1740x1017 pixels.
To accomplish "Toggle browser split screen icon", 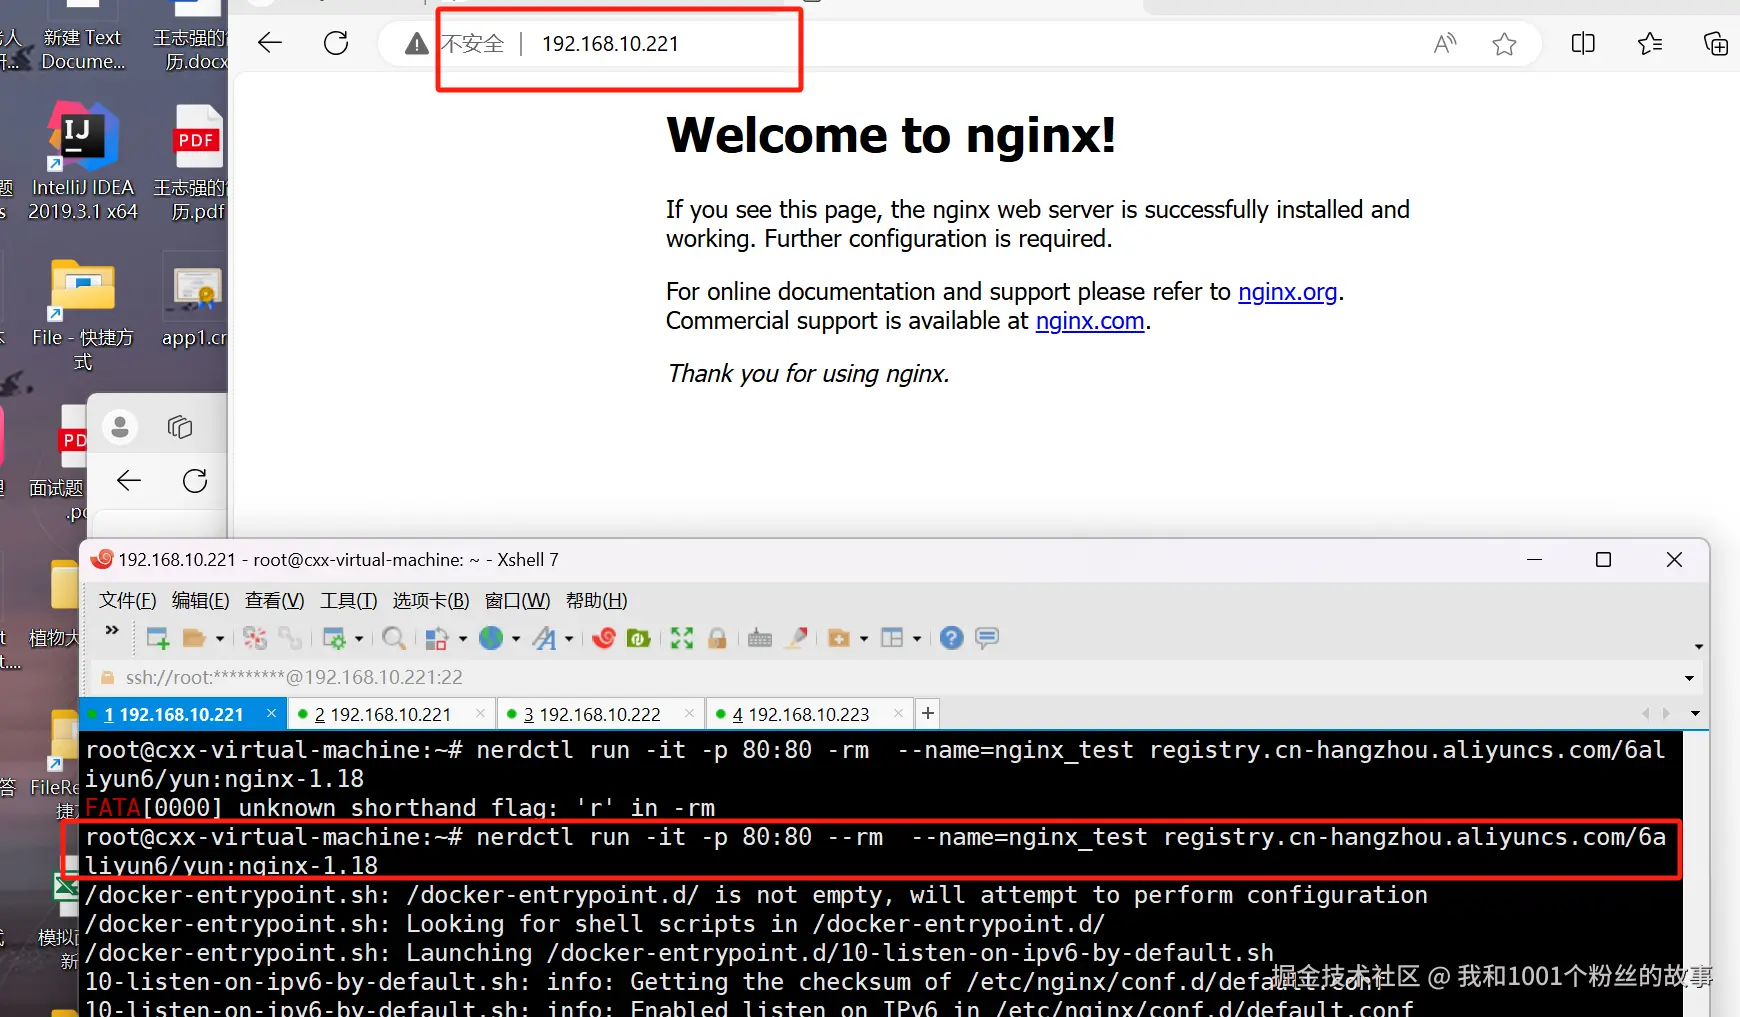I will (1583, 43).
